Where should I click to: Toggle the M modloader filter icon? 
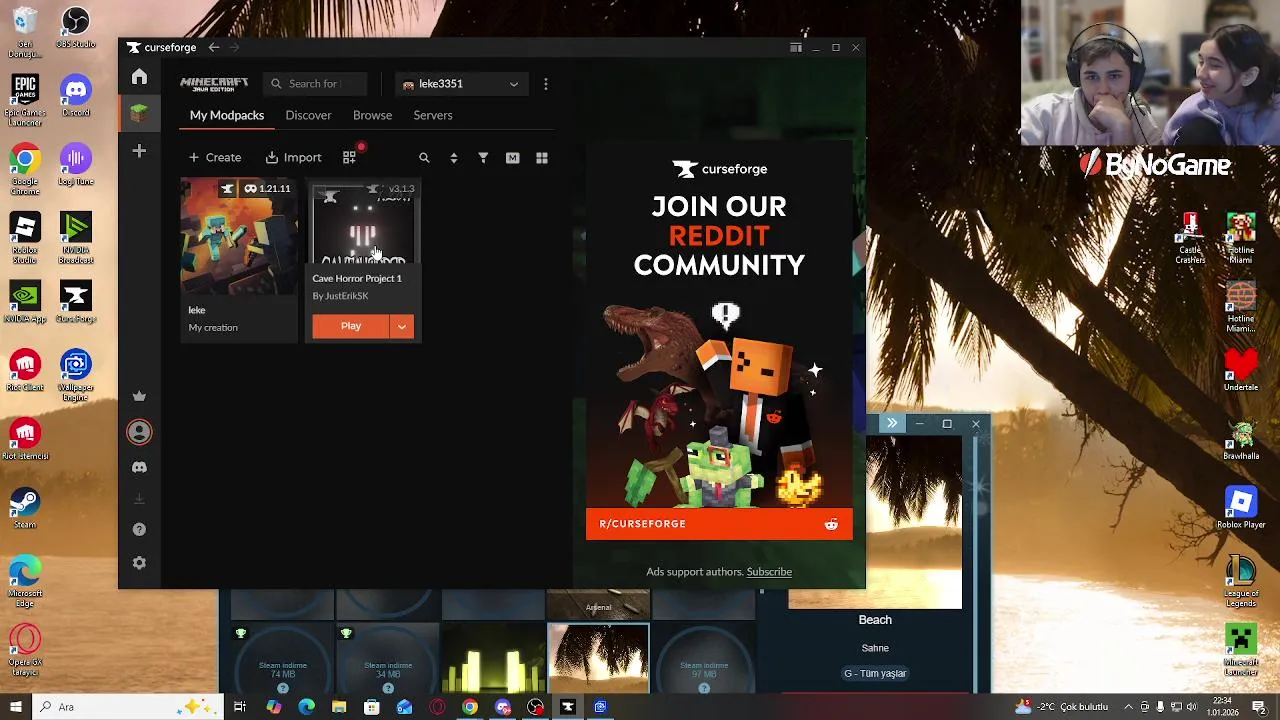[x=512, y=158]
